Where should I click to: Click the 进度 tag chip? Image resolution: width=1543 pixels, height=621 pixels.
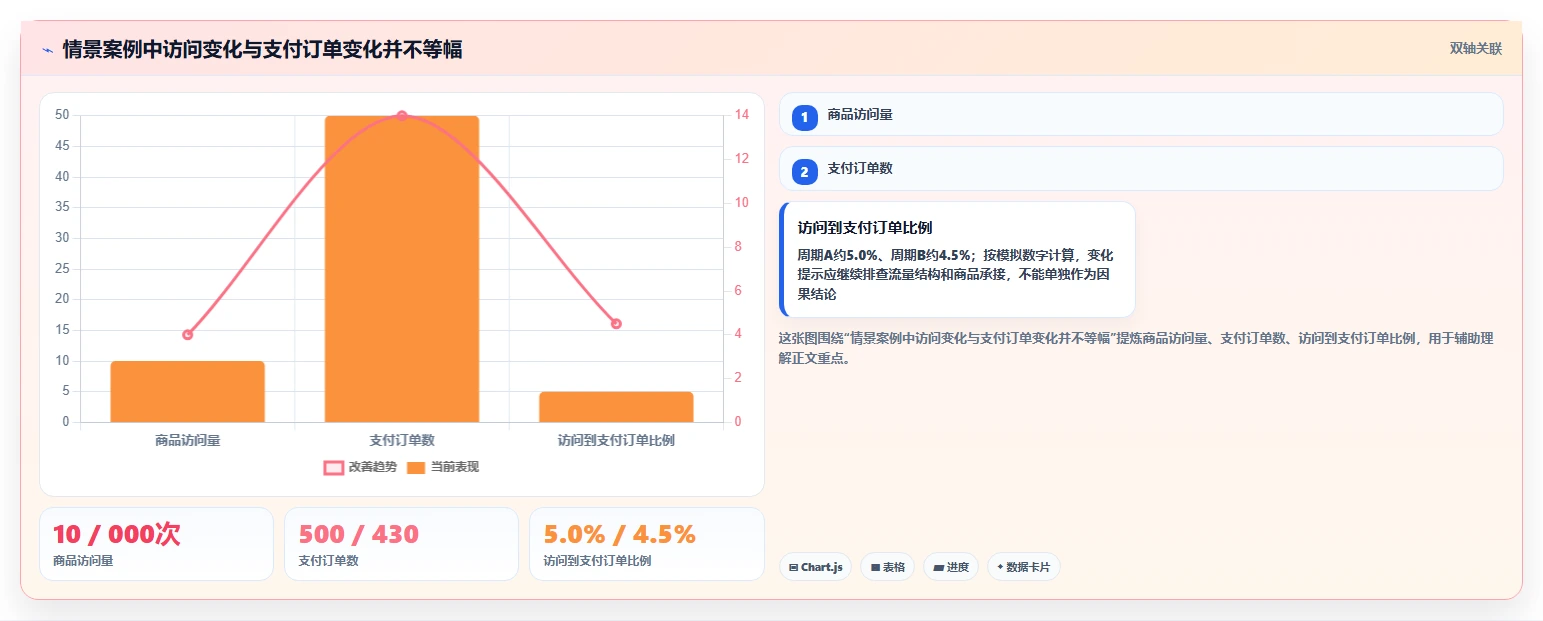[x=951, y=567]
